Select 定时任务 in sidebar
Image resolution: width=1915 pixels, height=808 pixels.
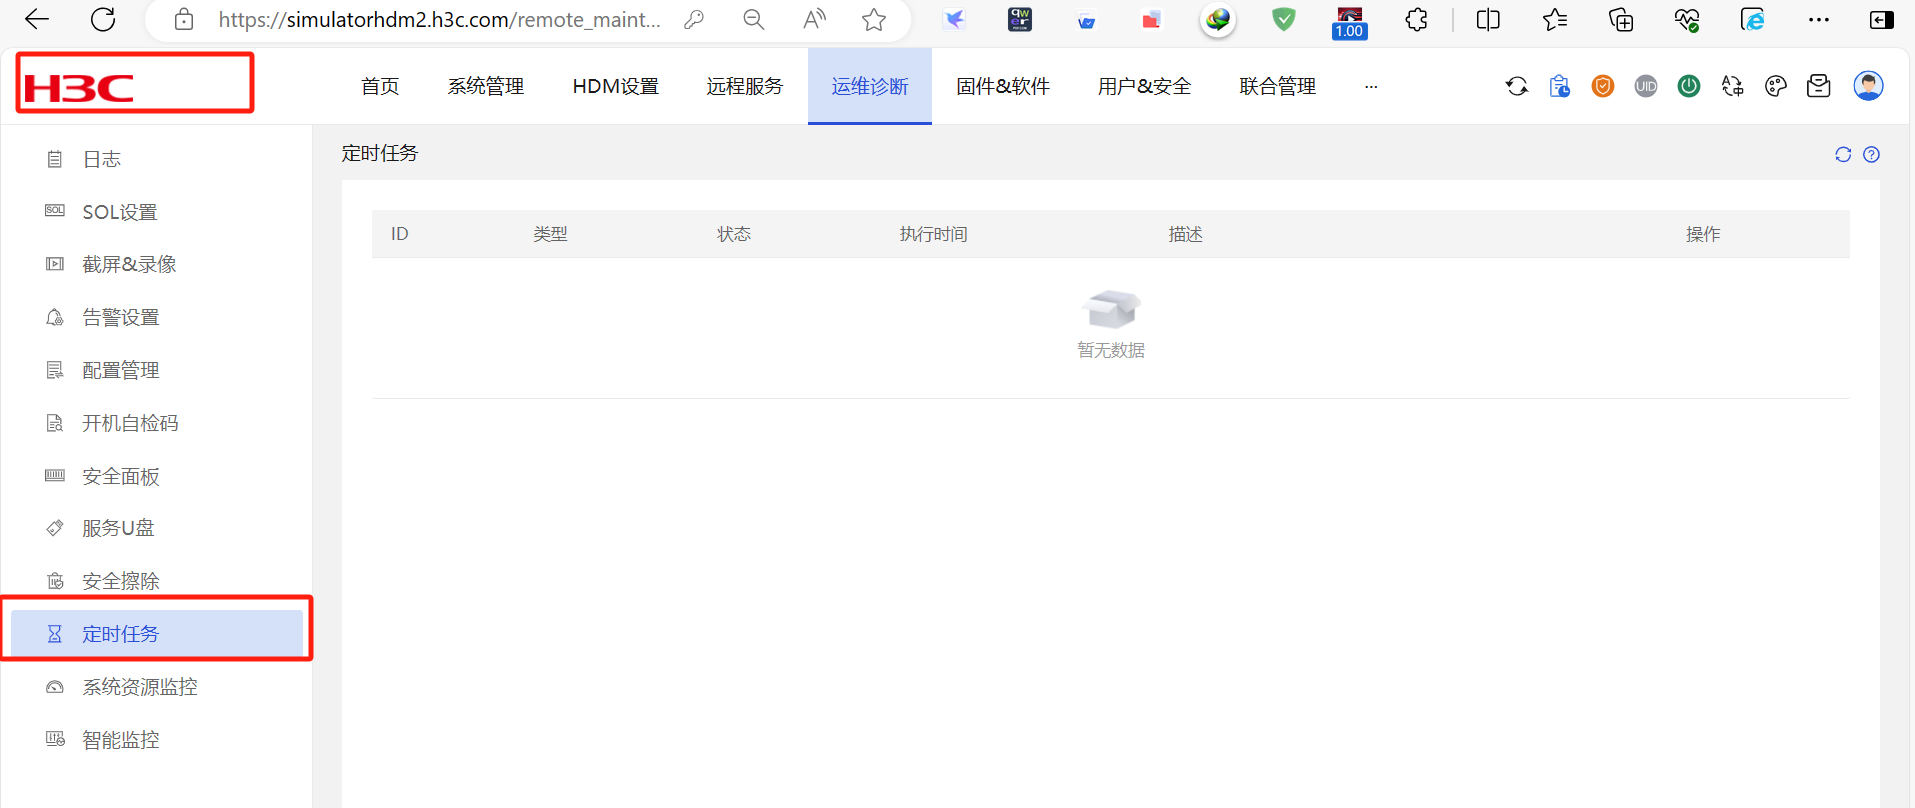pos(157,634)
